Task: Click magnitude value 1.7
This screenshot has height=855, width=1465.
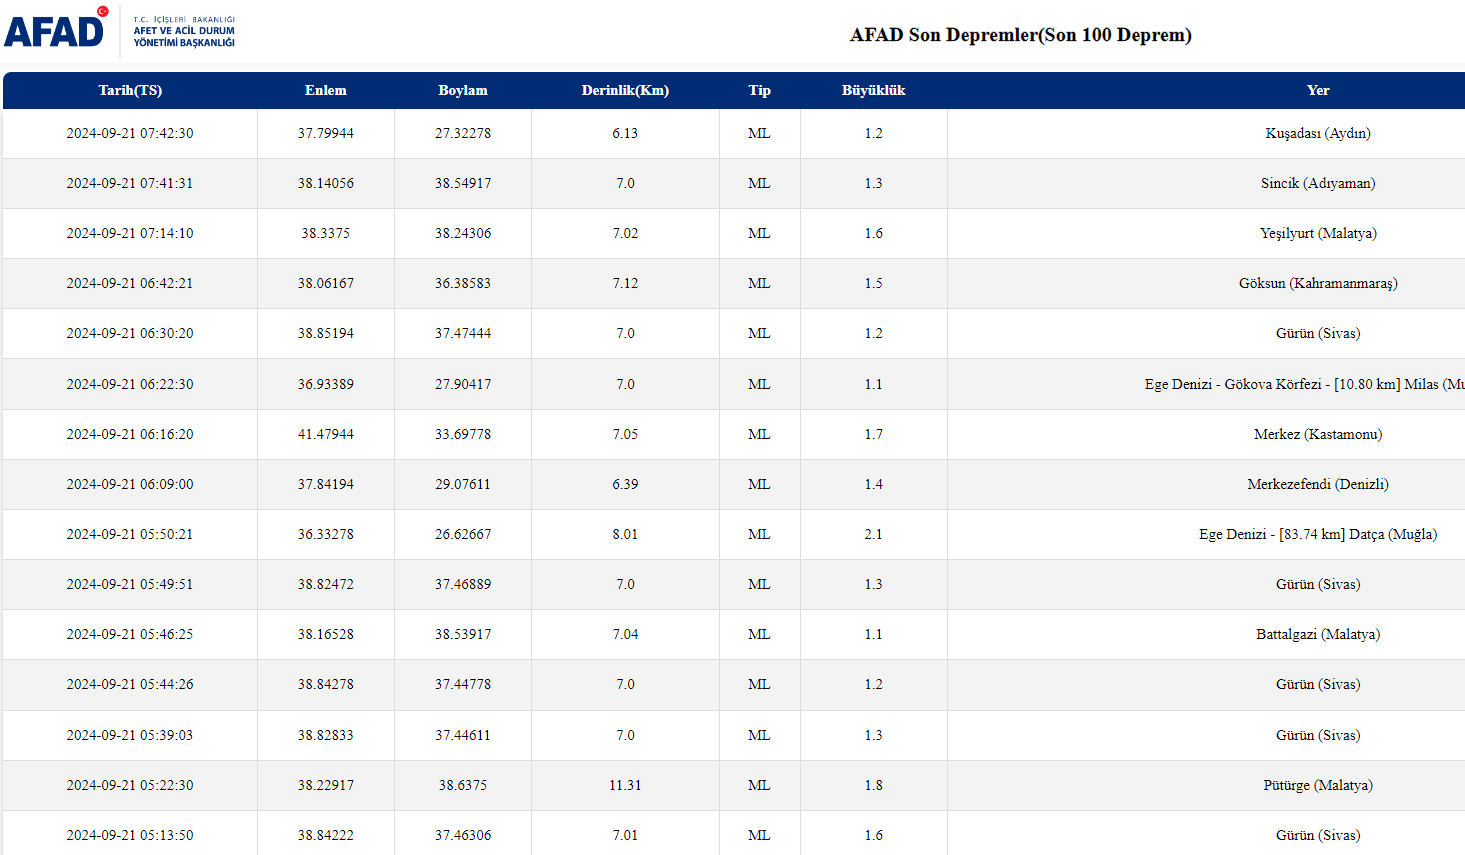Action: point(874,434)
